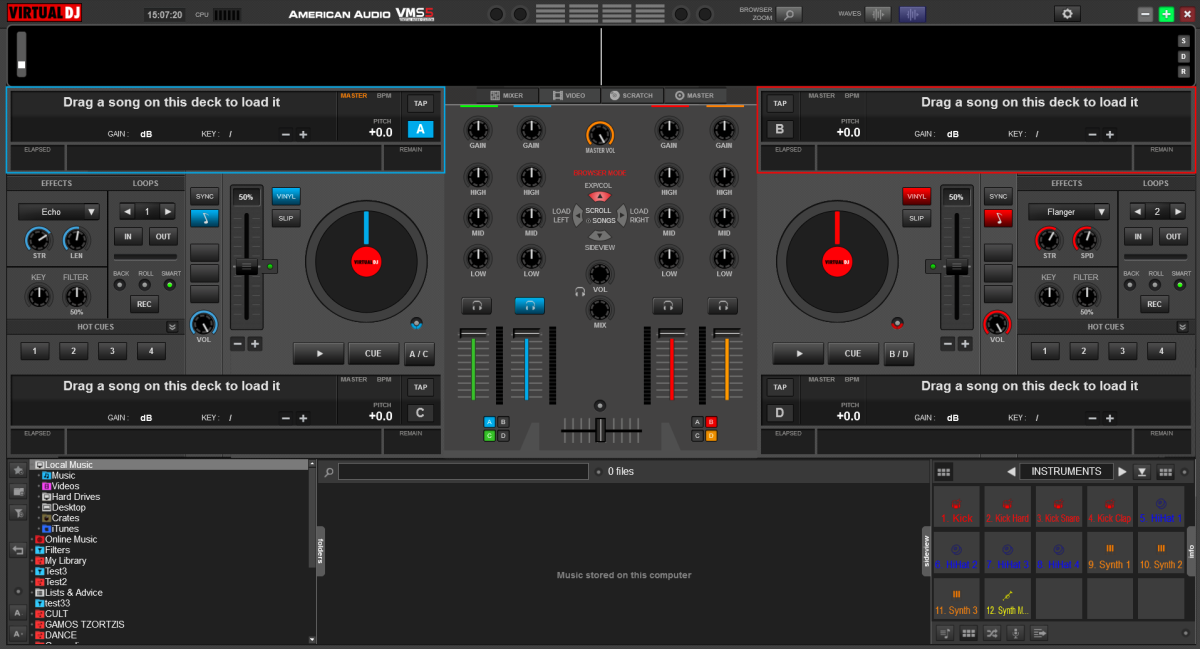Click the LOAD LEFT arrow
The height and width of the screenshot is (649, 1200).
click(x=577, y=215)
